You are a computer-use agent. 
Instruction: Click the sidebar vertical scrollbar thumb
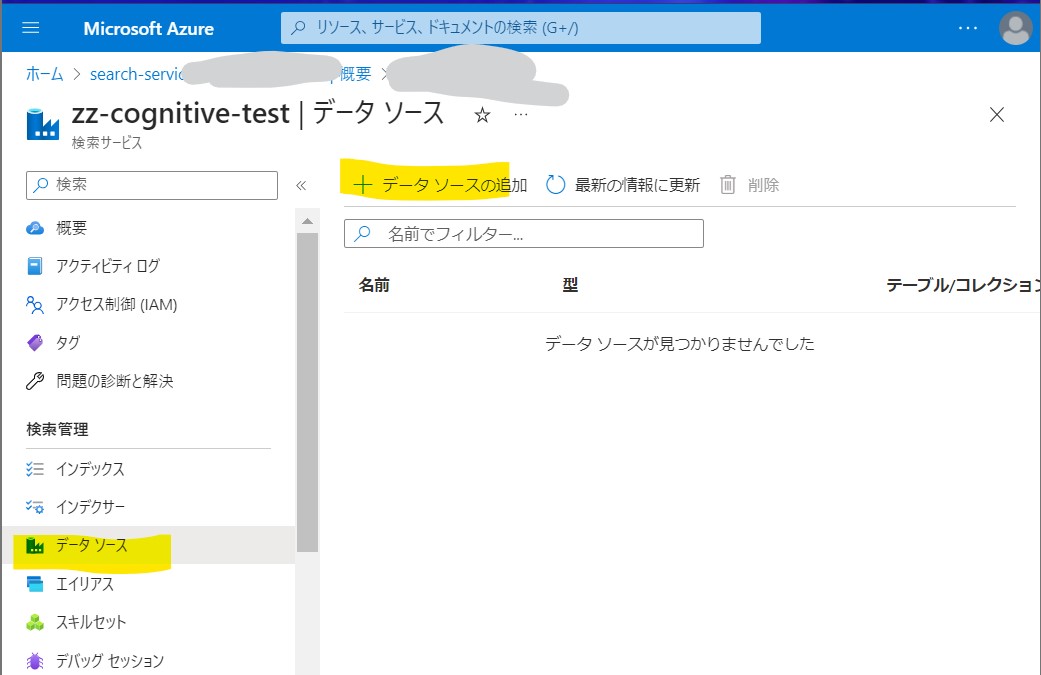(307, 392)
